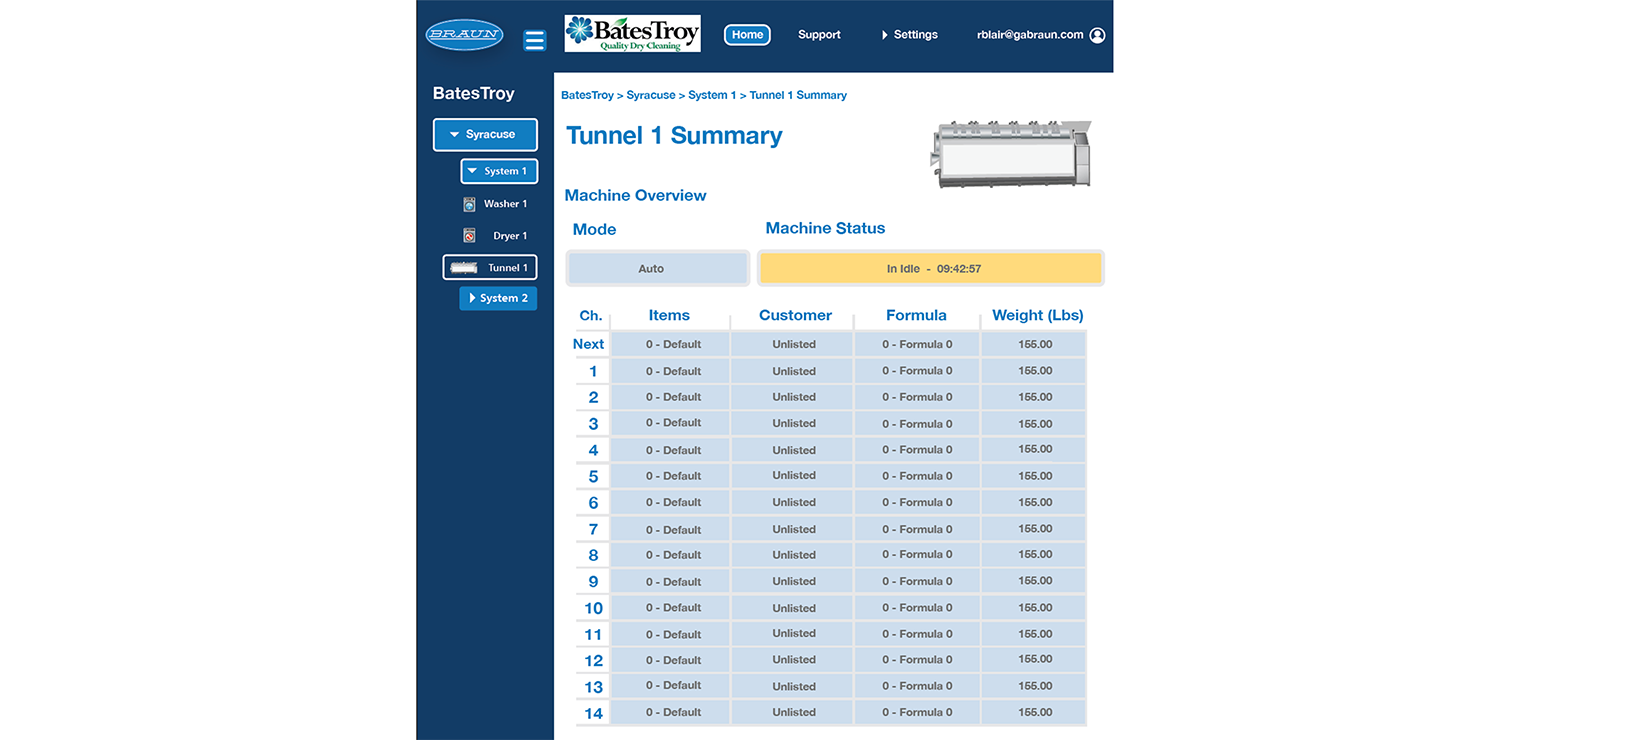
Task: Click Weight cell in chamber 3 row
Action: [1034, 424]
